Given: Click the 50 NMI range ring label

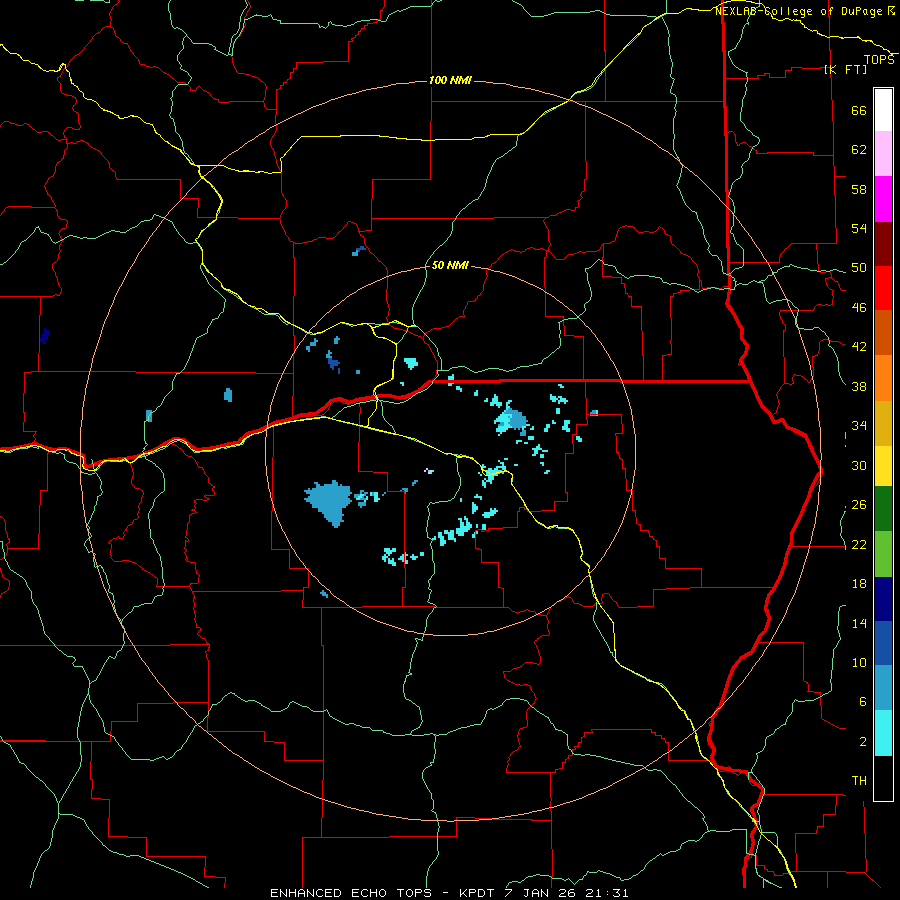Looking at the screenshot, I should (x=450, y=265).
